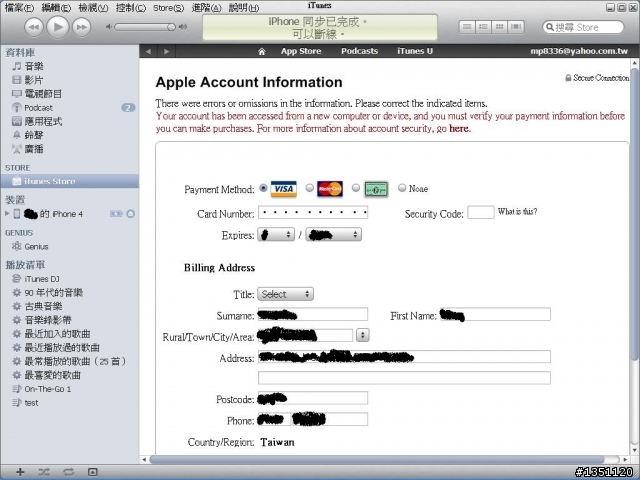Mute using the low-volume speaker icon
This screenshot has width=640, height=480.
coord(109,27)
